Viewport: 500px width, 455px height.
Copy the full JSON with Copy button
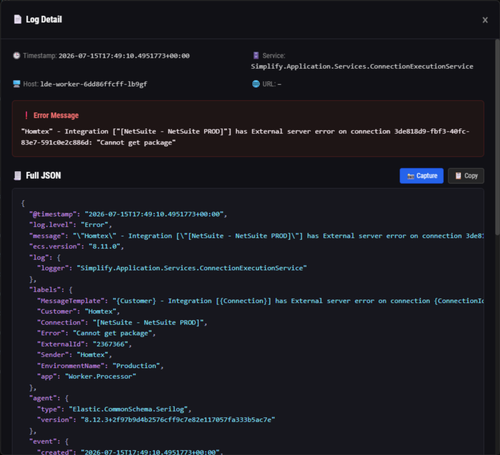point(466,176)
